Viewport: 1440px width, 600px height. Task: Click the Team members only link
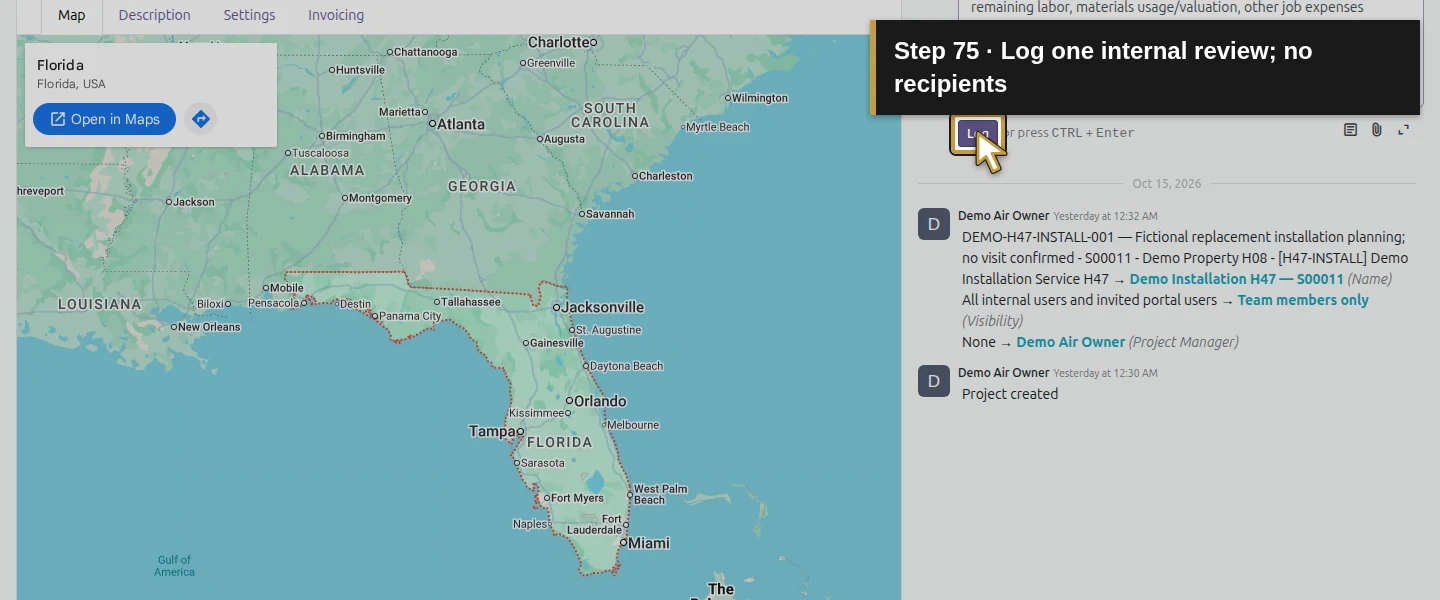click(x=1303, y=300)
